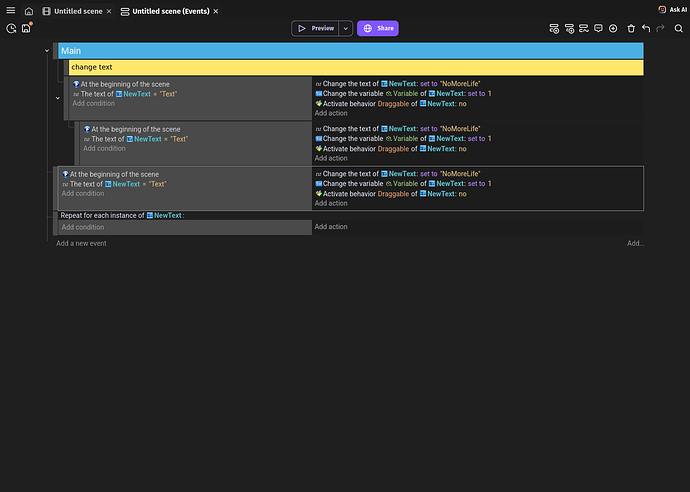Collapse the Main event group

pyautogui.click(x=47, y=51)
